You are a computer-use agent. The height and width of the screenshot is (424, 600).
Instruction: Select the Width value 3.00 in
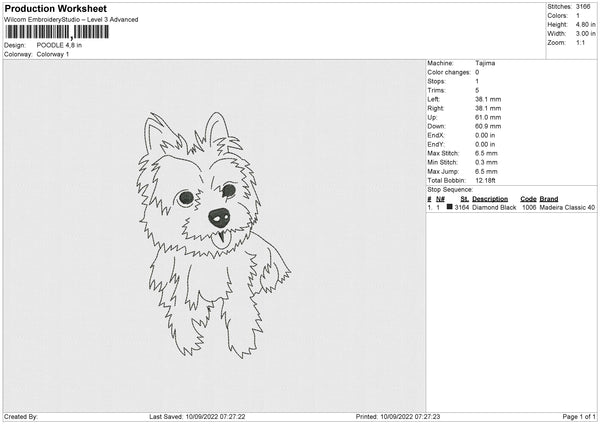(x=585, y=34)
